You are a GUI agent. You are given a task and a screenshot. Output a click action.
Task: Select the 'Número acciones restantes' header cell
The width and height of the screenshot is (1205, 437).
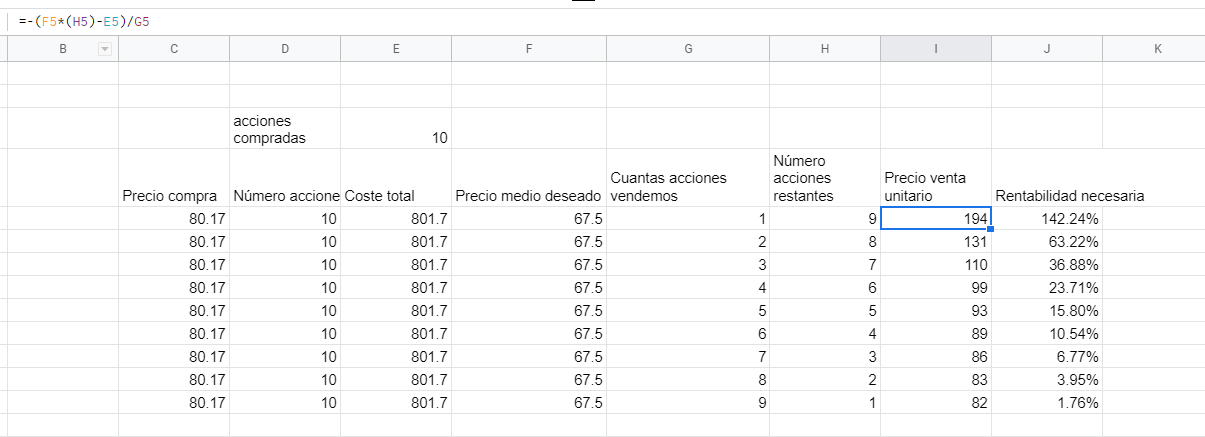point(824,178)
